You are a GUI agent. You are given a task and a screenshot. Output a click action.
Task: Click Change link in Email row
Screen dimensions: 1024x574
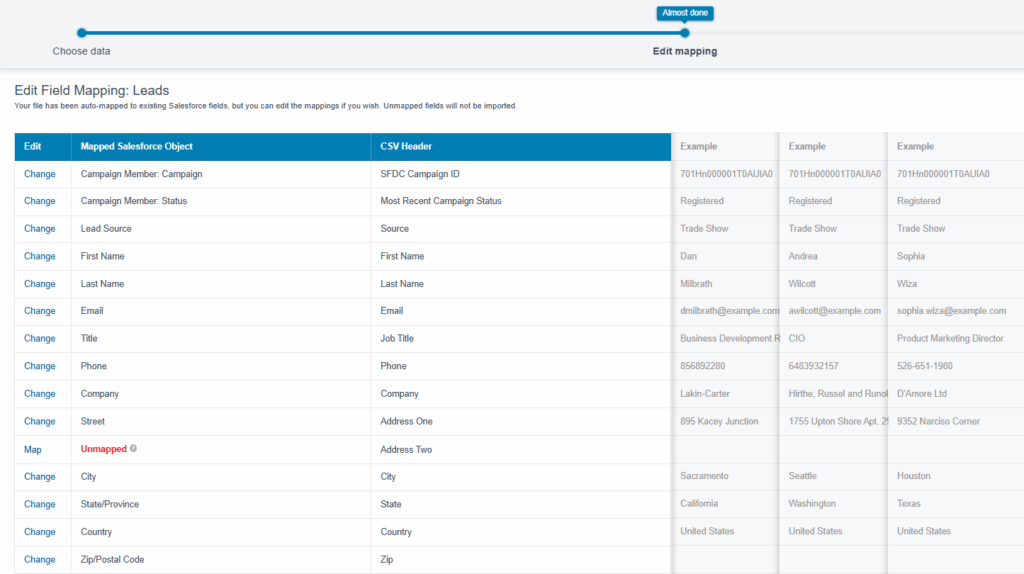[x=39, y=311]
